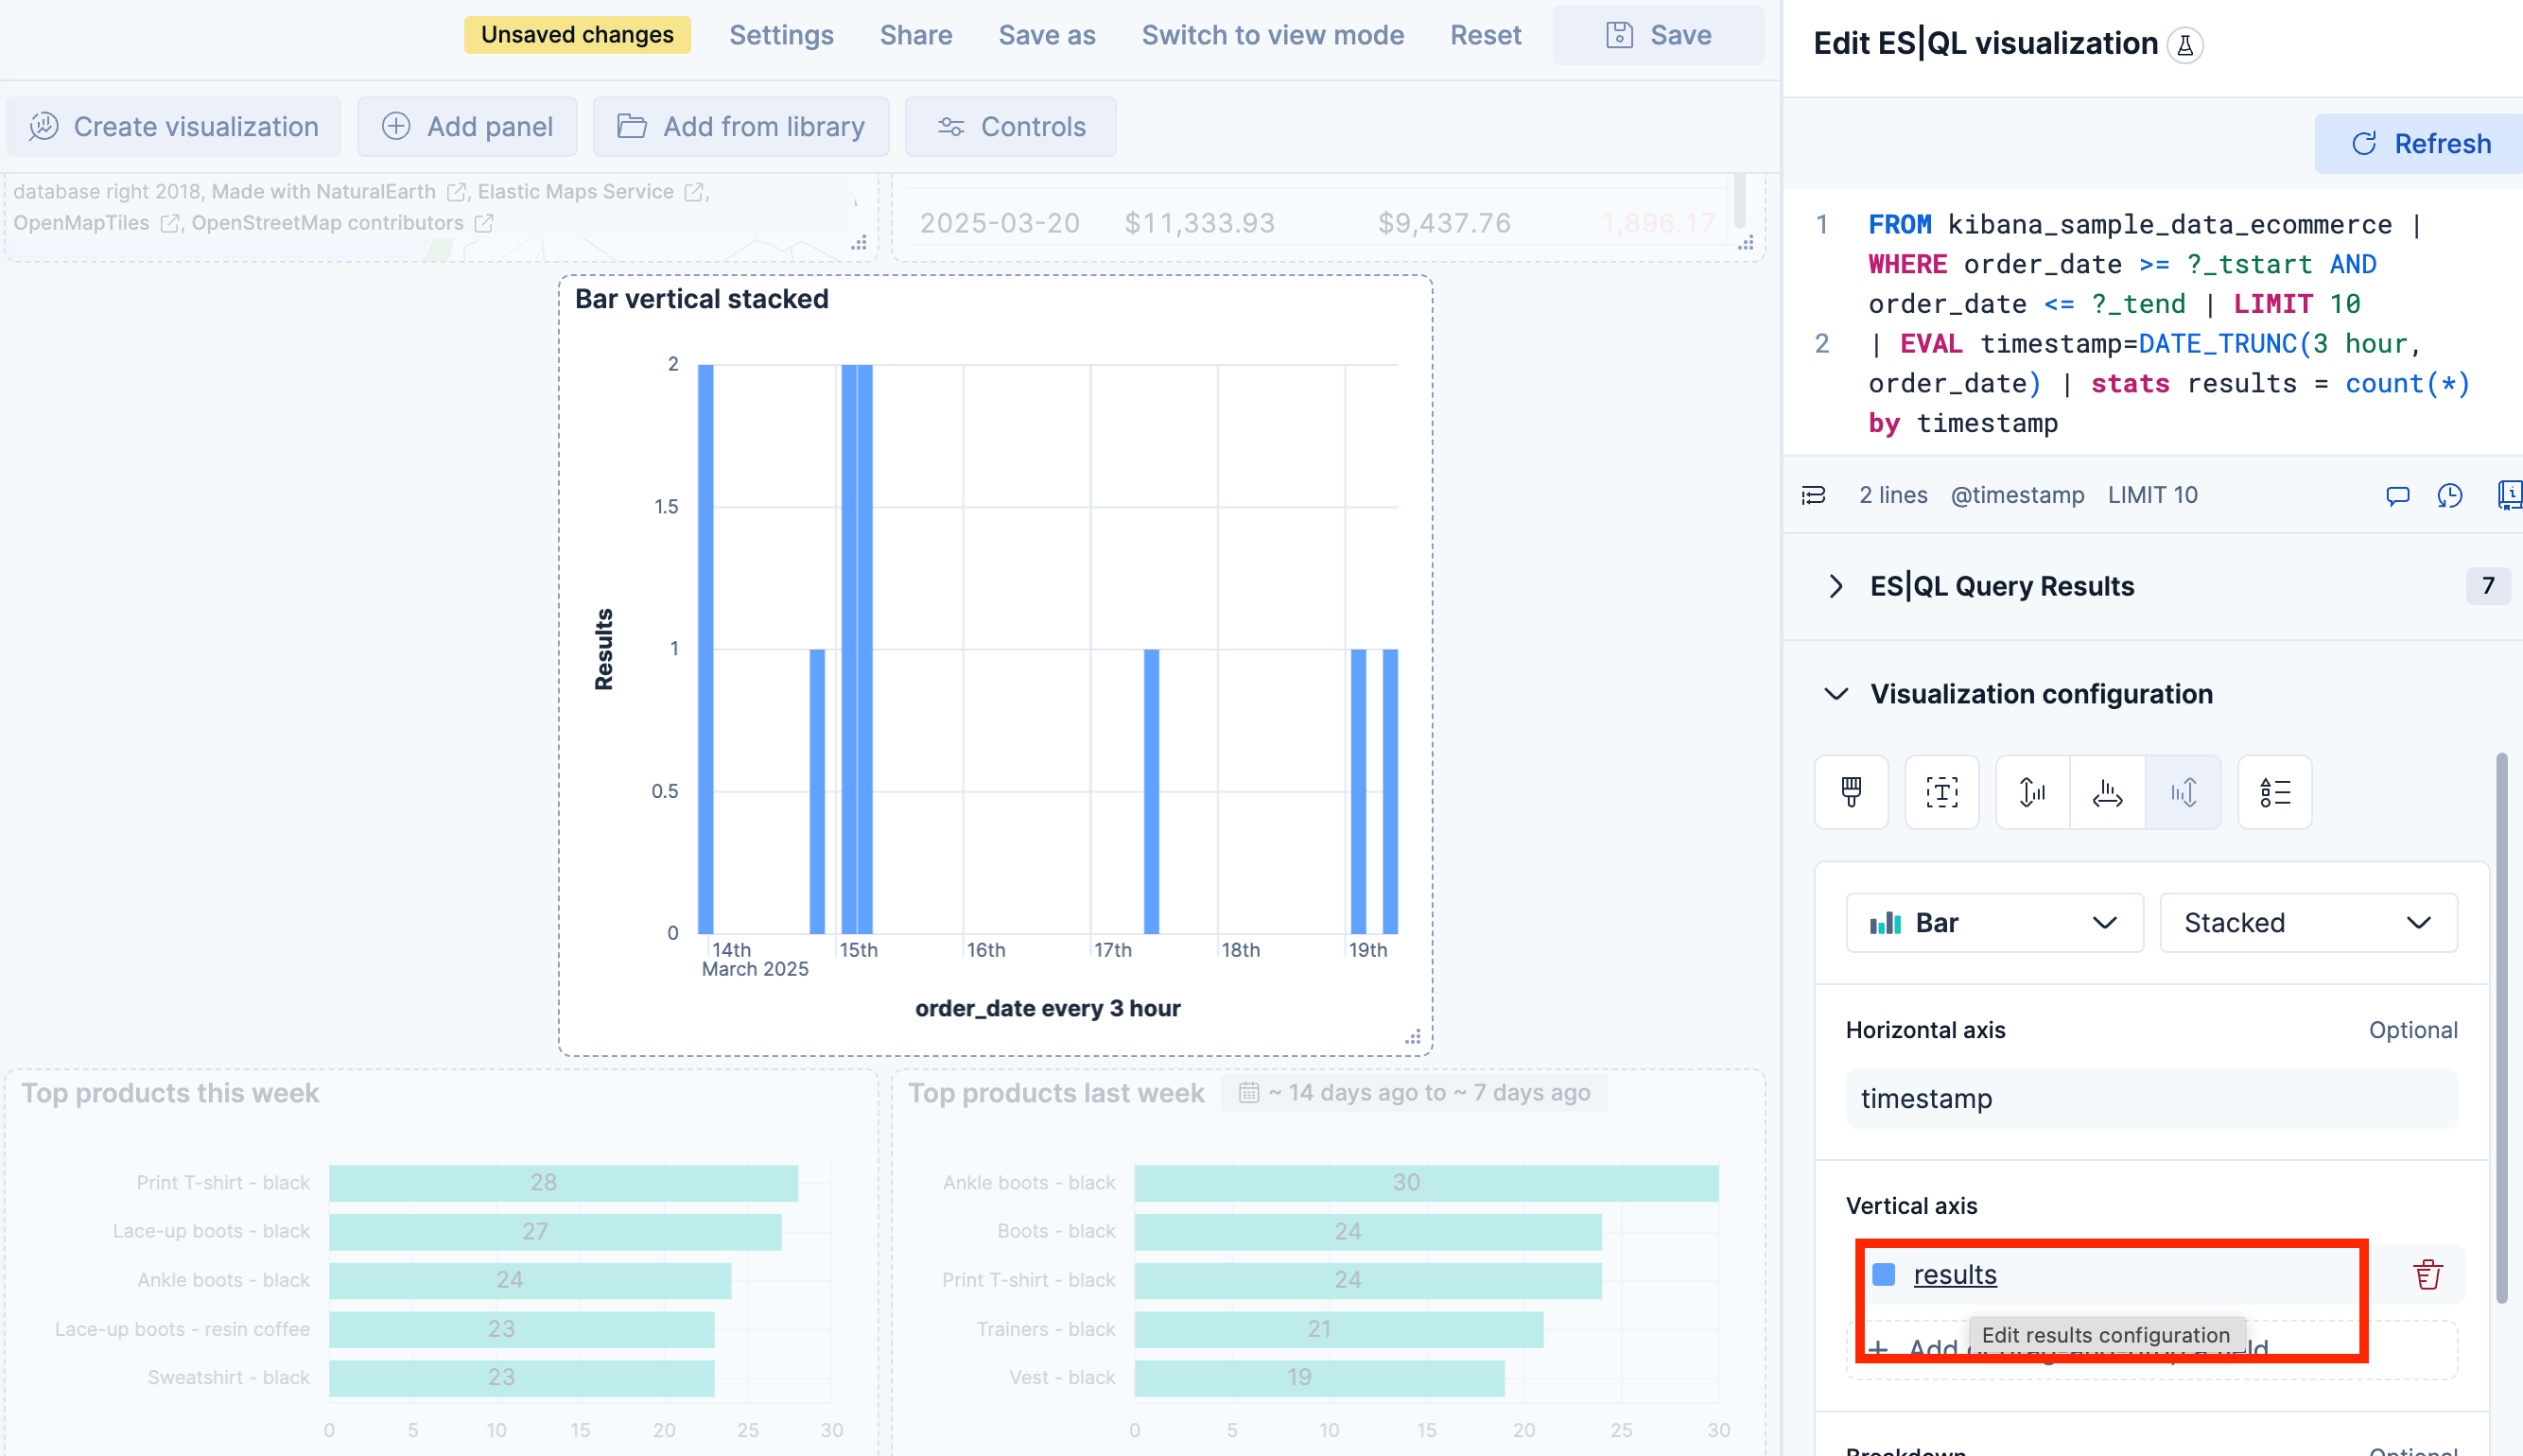The image size is (2523, 1456).
Task: Open the legend settings icon
Action: click(x=2274, y=792)
